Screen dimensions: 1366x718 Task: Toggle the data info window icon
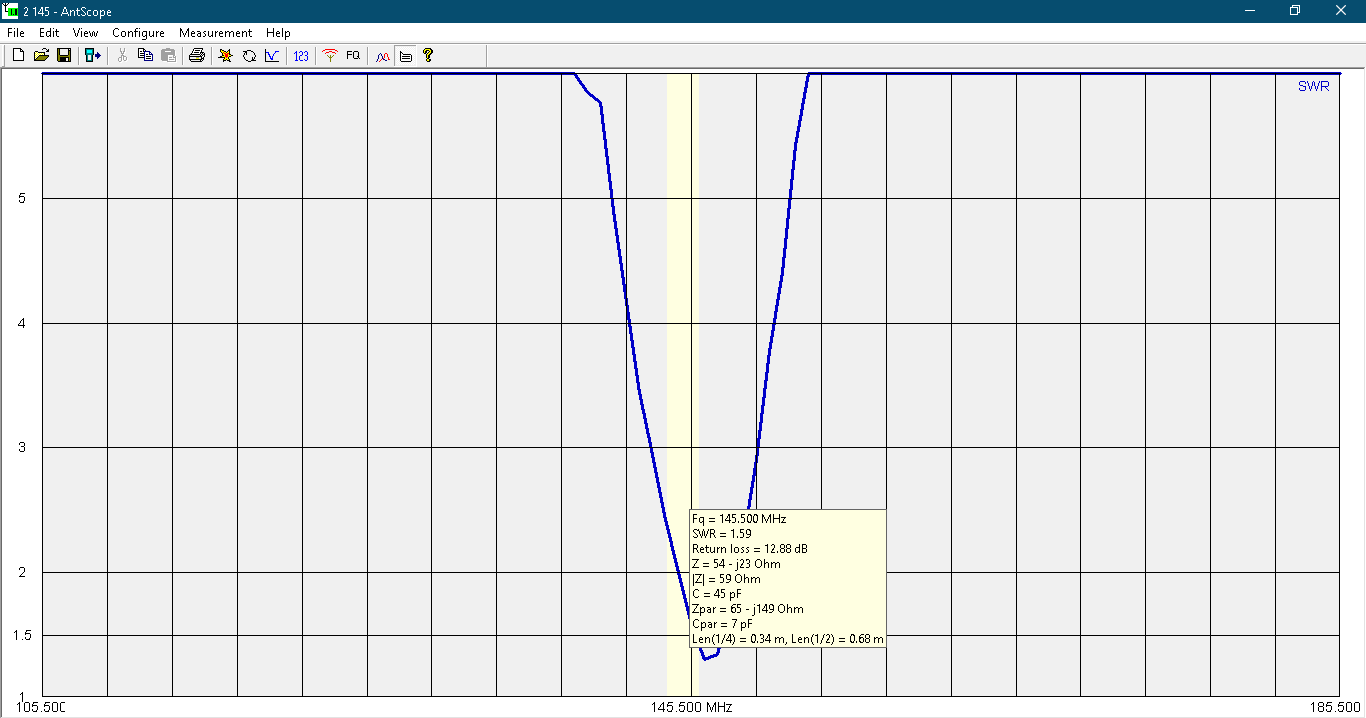click(x=405, y=56)
